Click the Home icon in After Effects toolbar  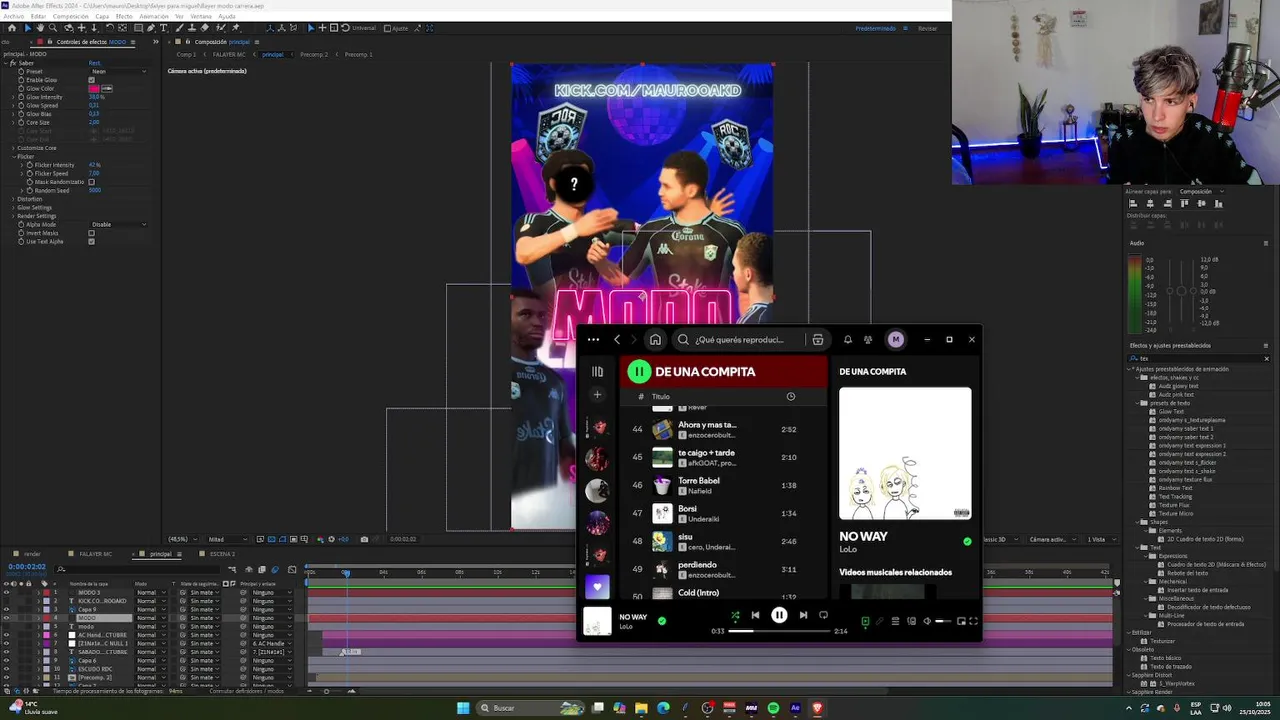point(12,28)
